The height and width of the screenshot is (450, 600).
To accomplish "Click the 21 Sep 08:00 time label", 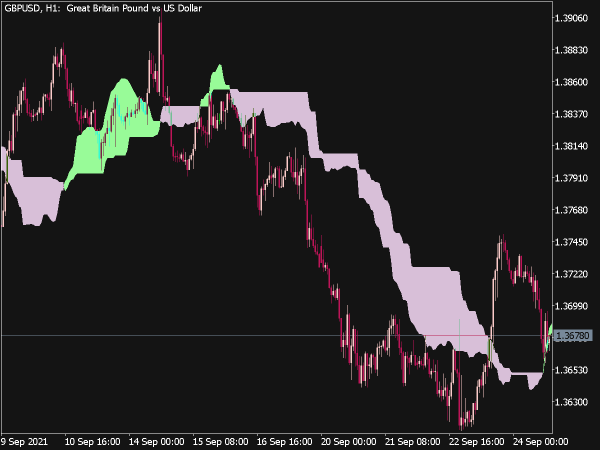I will tap(412, 442).
